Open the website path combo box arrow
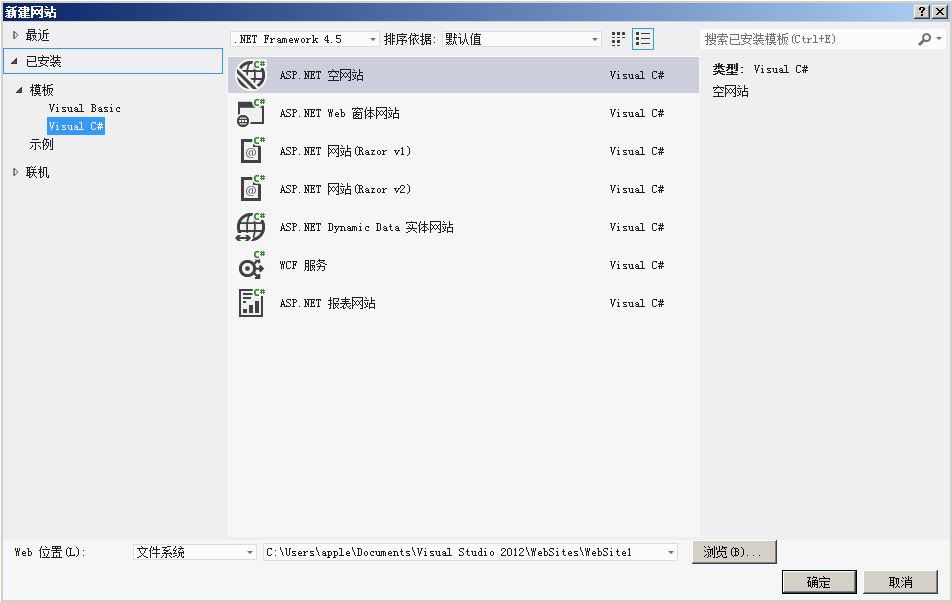The image size is (952, 602). point(670,552)
